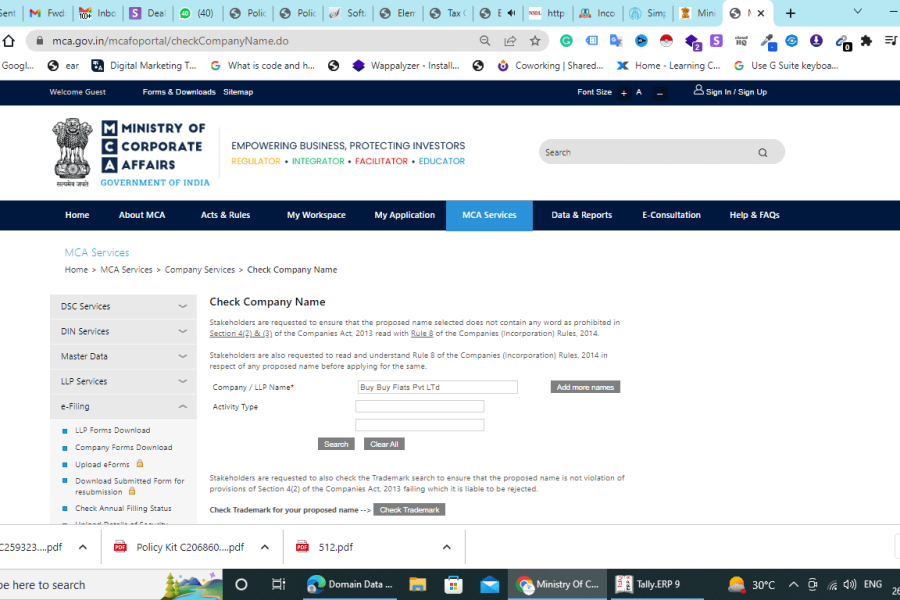Viewport: 900px width, 600px height.
Task: Click the Check Trademark button
Action: point(409,510)
